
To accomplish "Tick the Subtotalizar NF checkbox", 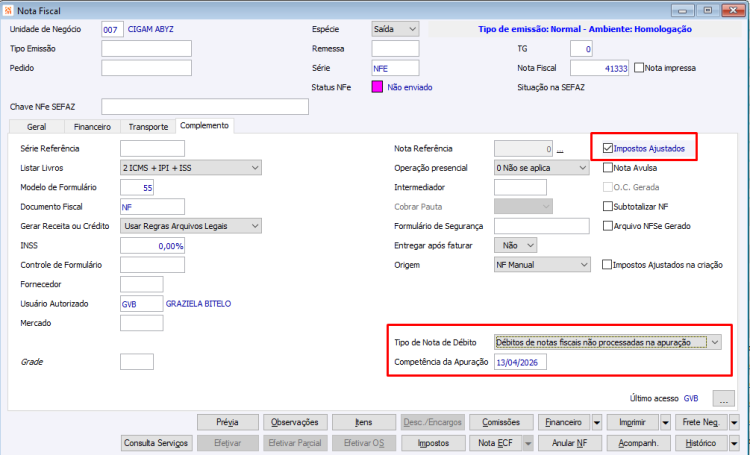I will click(x=607, y=207).
